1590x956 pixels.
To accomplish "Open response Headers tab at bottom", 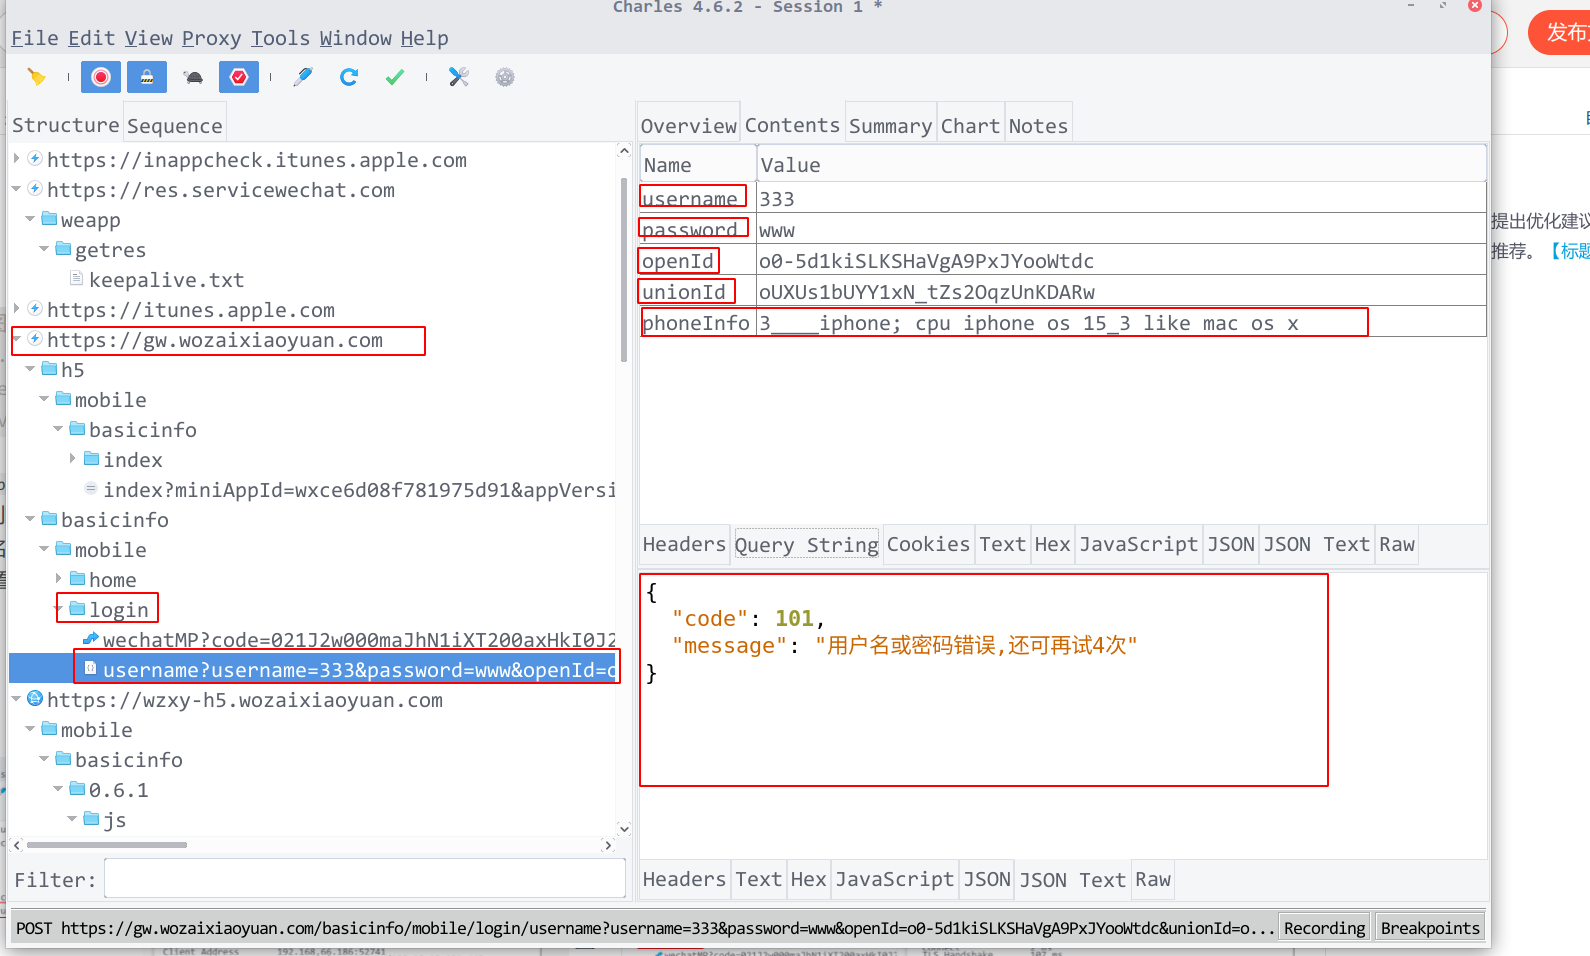I will click(684, 879).
